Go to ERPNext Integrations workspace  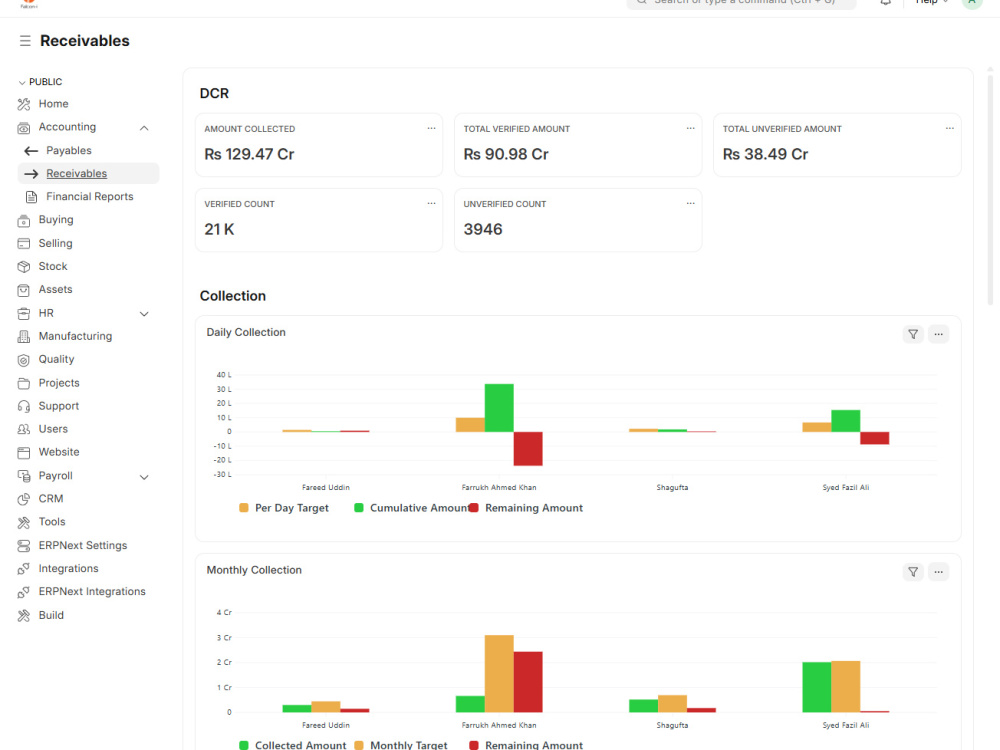(92, 592)
